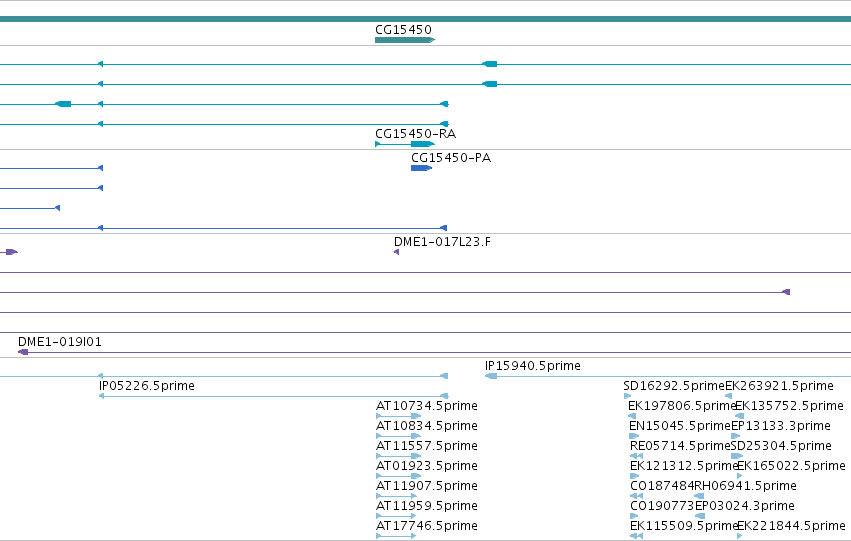
Task: Select the EK197806.5prime label
Action: click(x=682, y=406)
